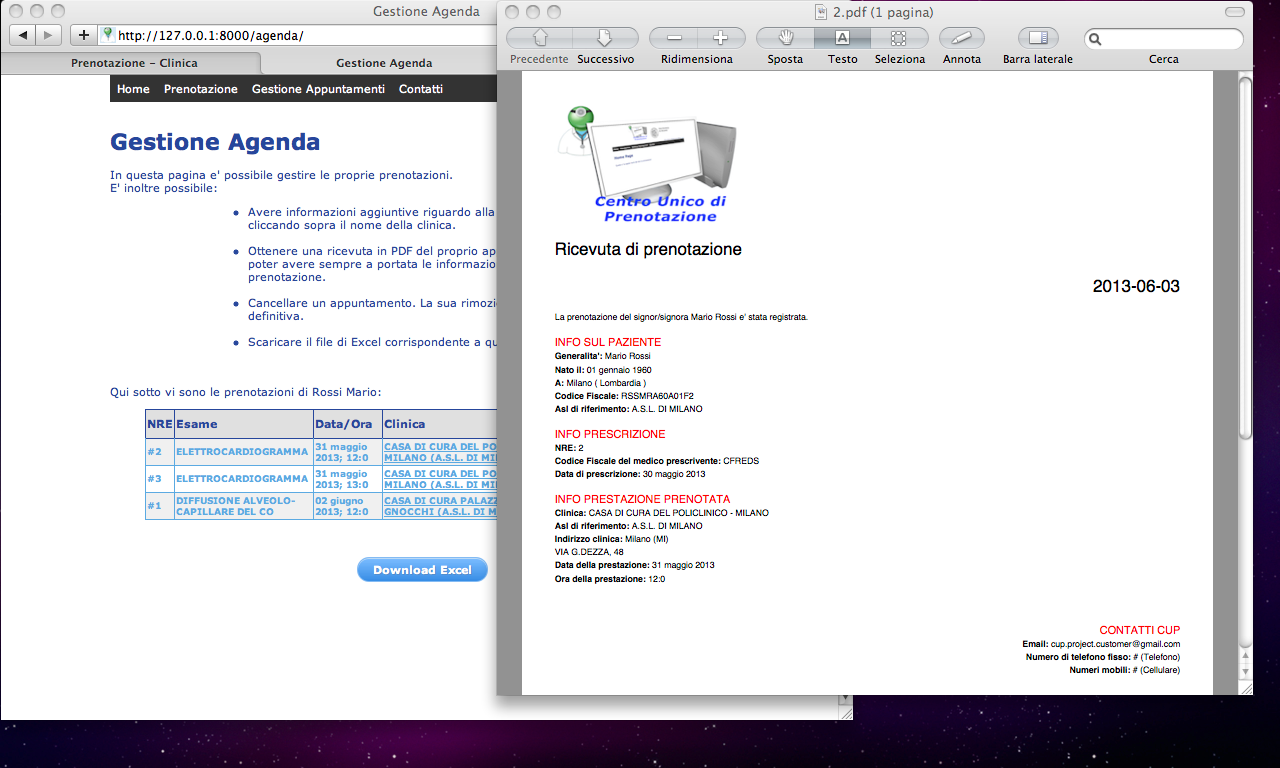Click inside the Cerca search field
Viewport: 1280px width, 768px height.
1163,37
